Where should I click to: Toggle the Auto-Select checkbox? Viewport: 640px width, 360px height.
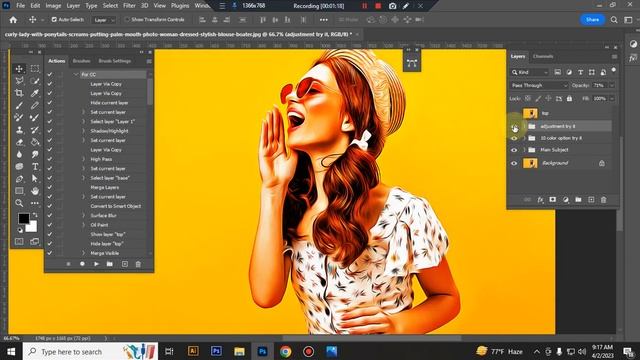click(x=54, y=20)
